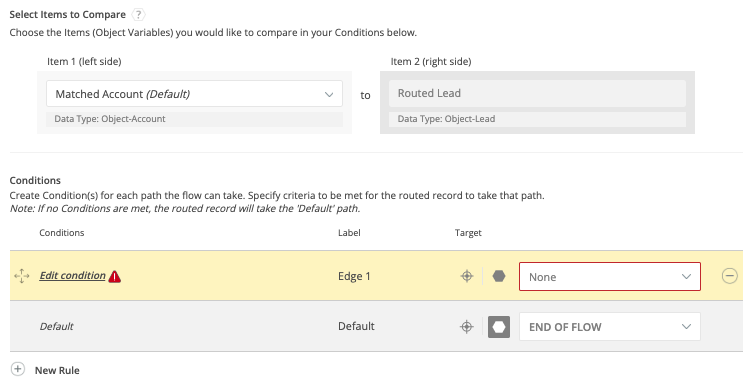Click the Default label in Label column
The image size is (755, 386).
pos(356,326)
